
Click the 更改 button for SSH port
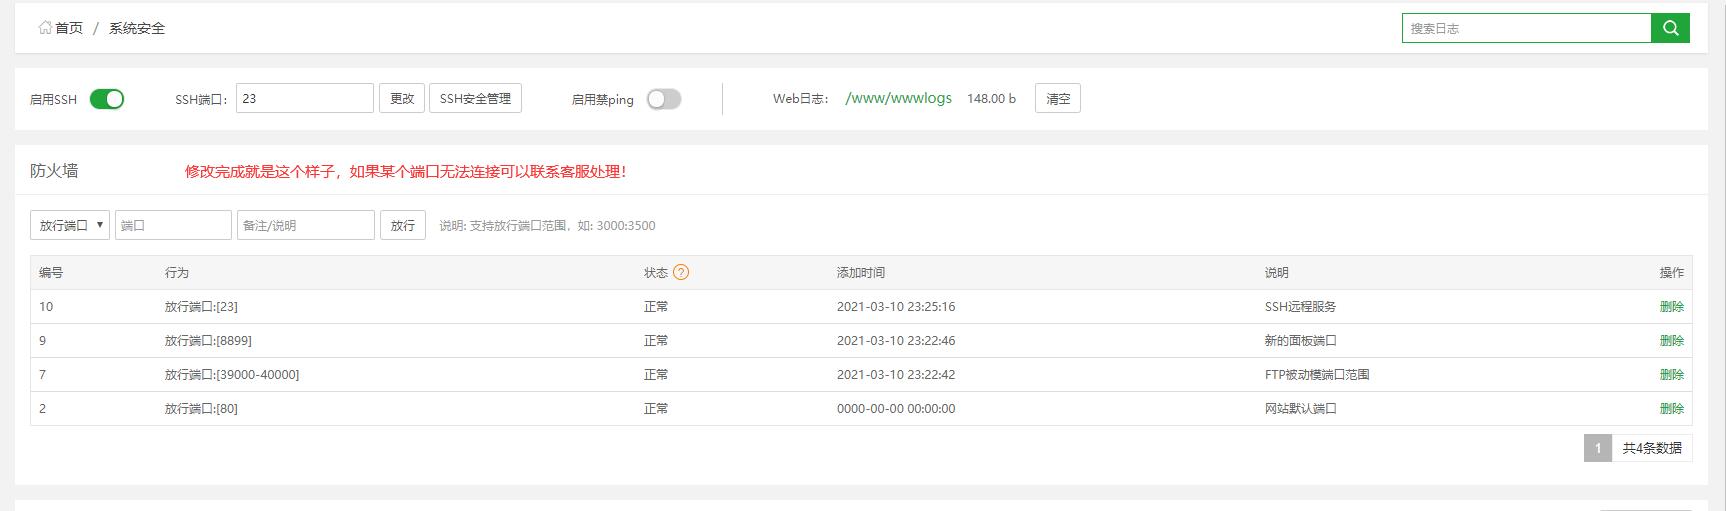(402, 99)
